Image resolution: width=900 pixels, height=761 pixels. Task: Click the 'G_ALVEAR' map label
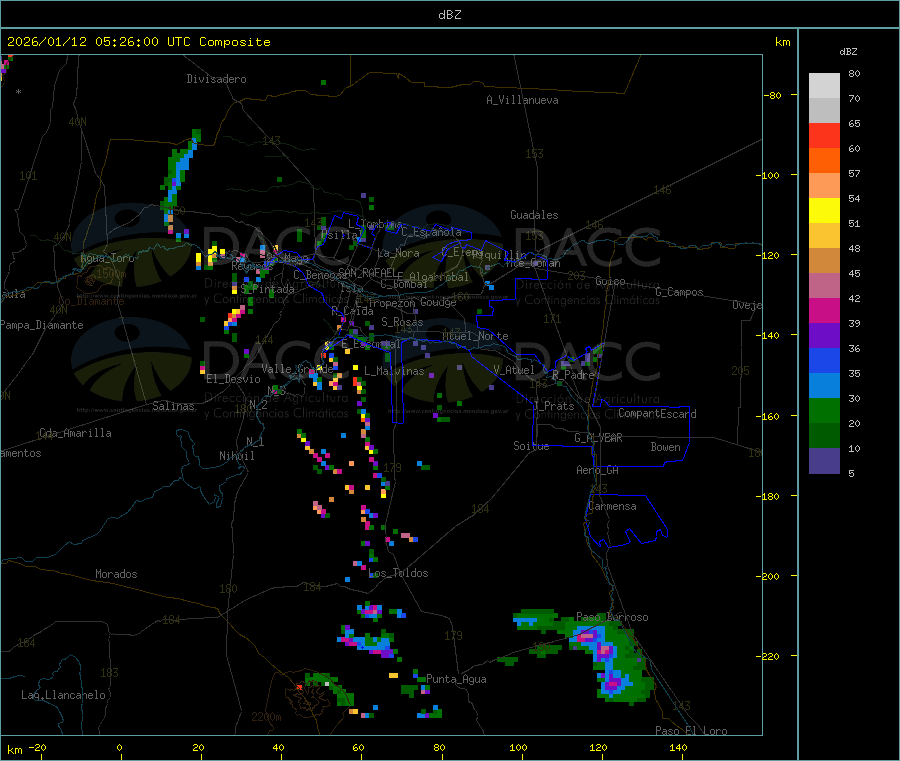pos(598,438)
